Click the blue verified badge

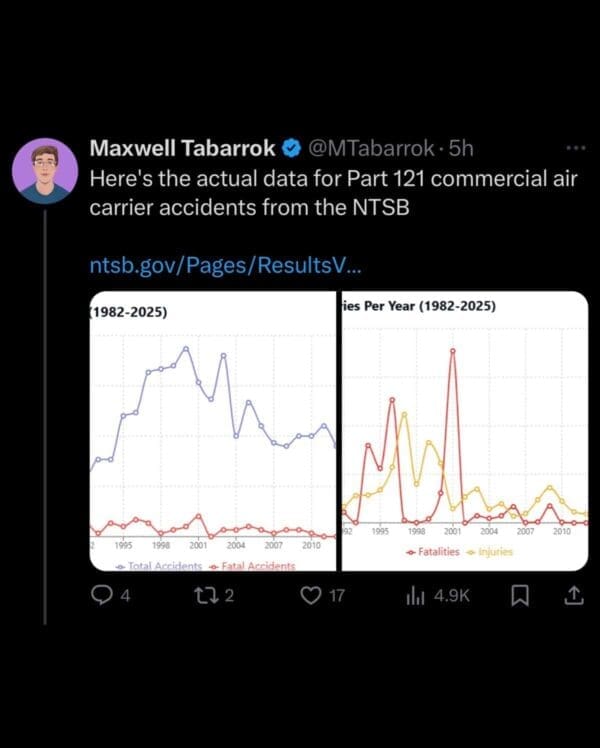(289, 149)
